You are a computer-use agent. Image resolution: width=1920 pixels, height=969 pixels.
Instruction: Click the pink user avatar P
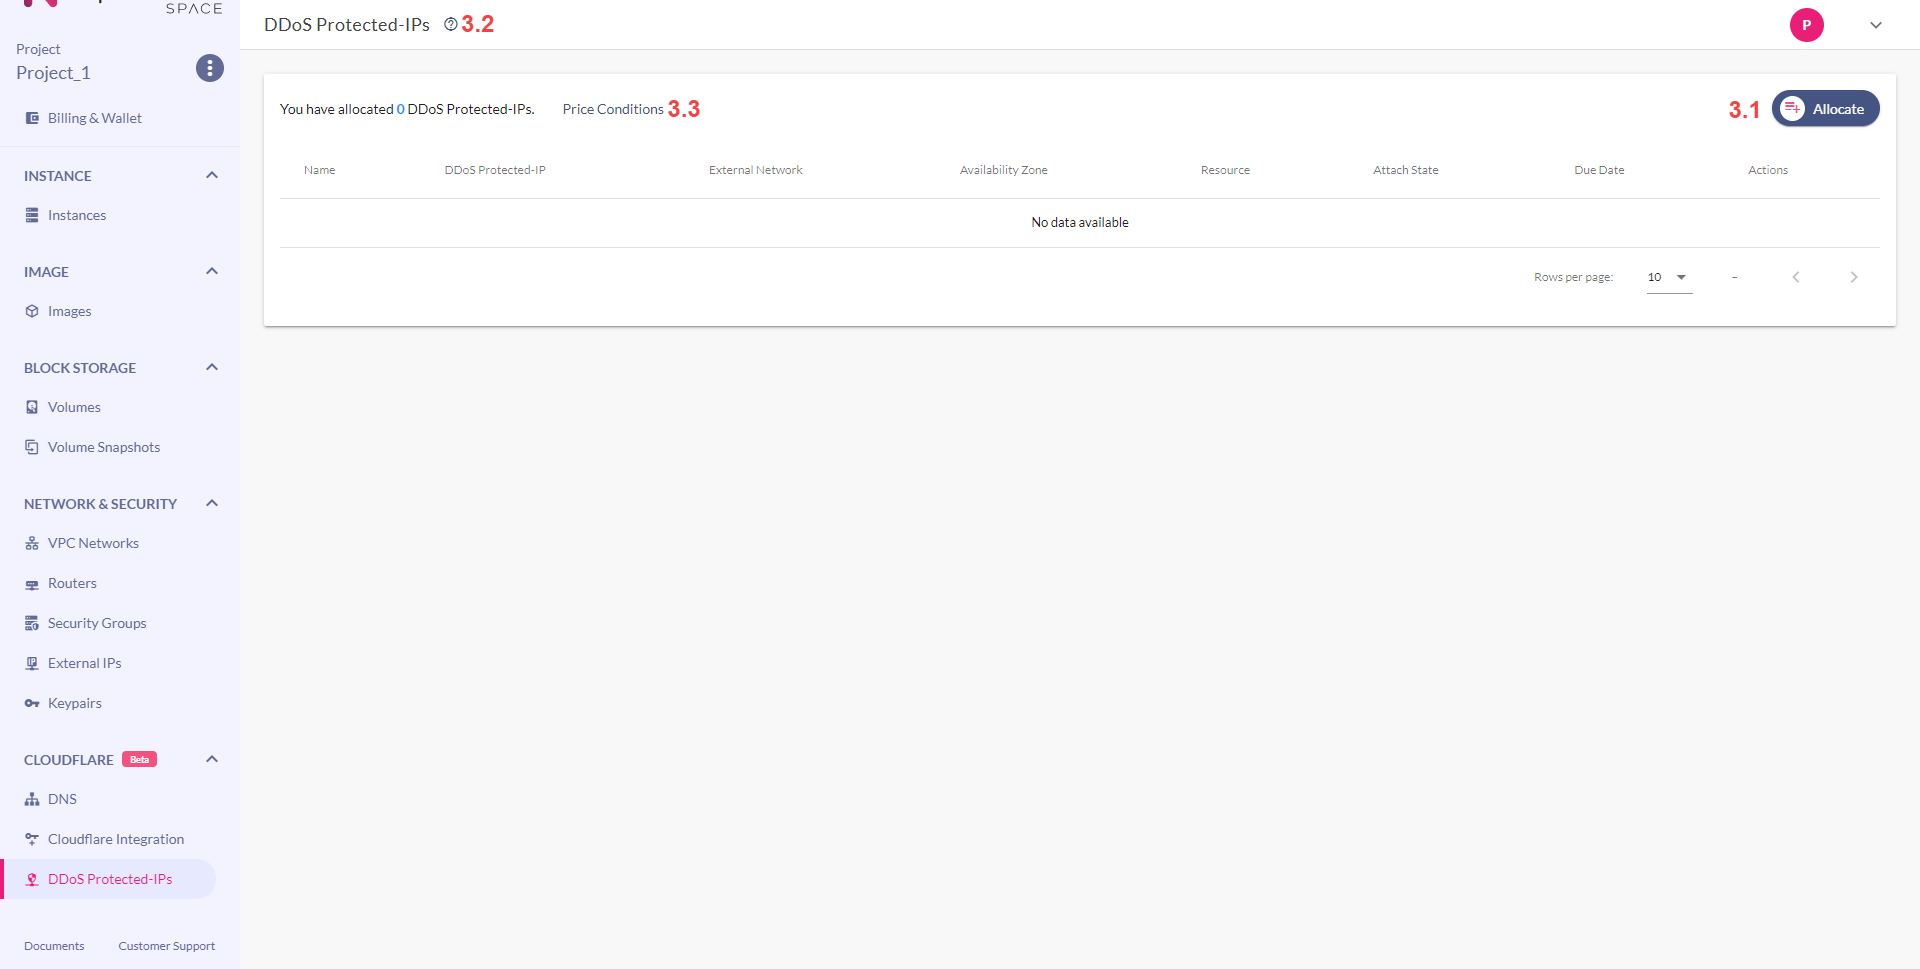pyautogui.click(x=1806, y=25)
